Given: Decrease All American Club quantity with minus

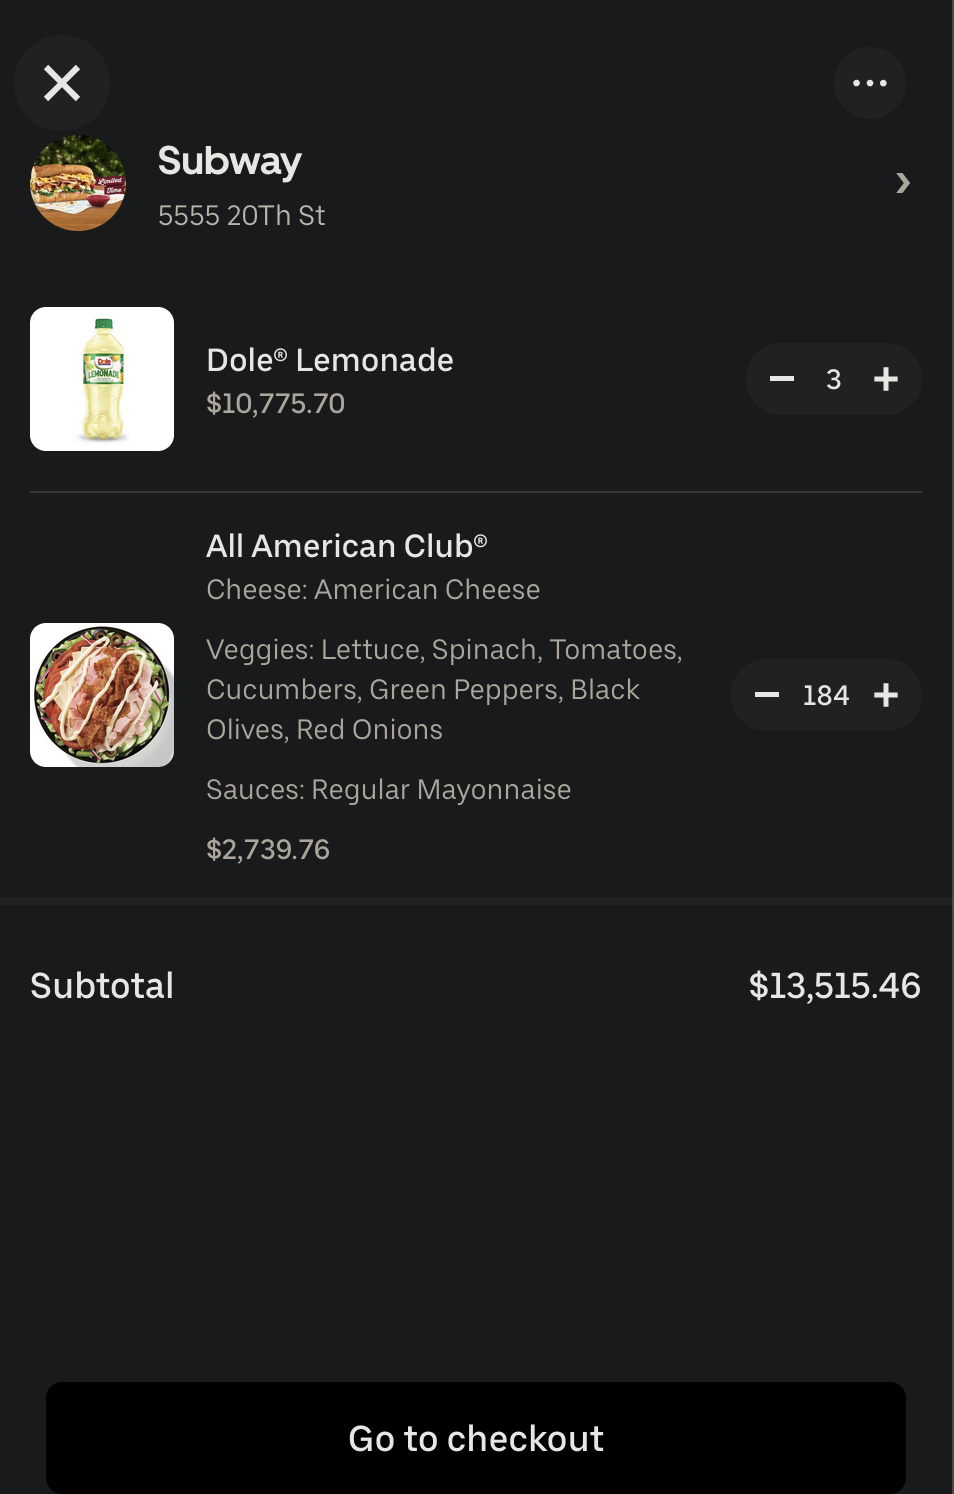Looking at the screenshot, I should (767, 695).
